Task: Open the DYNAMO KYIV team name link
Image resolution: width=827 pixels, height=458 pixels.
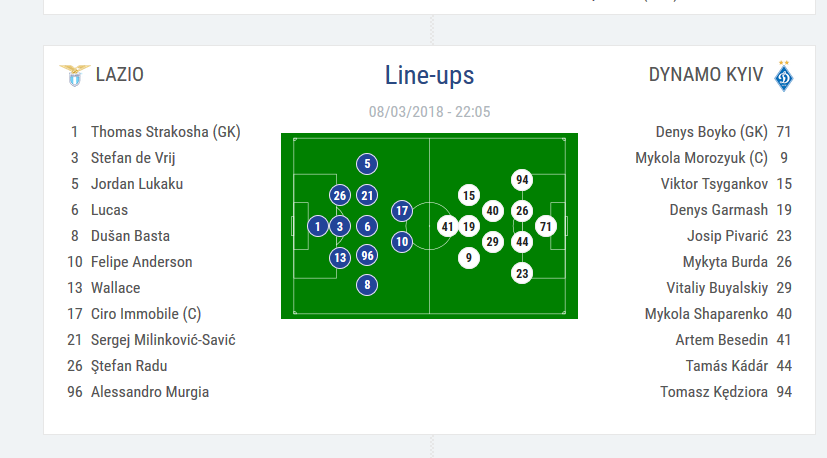Action: (706, 75)
